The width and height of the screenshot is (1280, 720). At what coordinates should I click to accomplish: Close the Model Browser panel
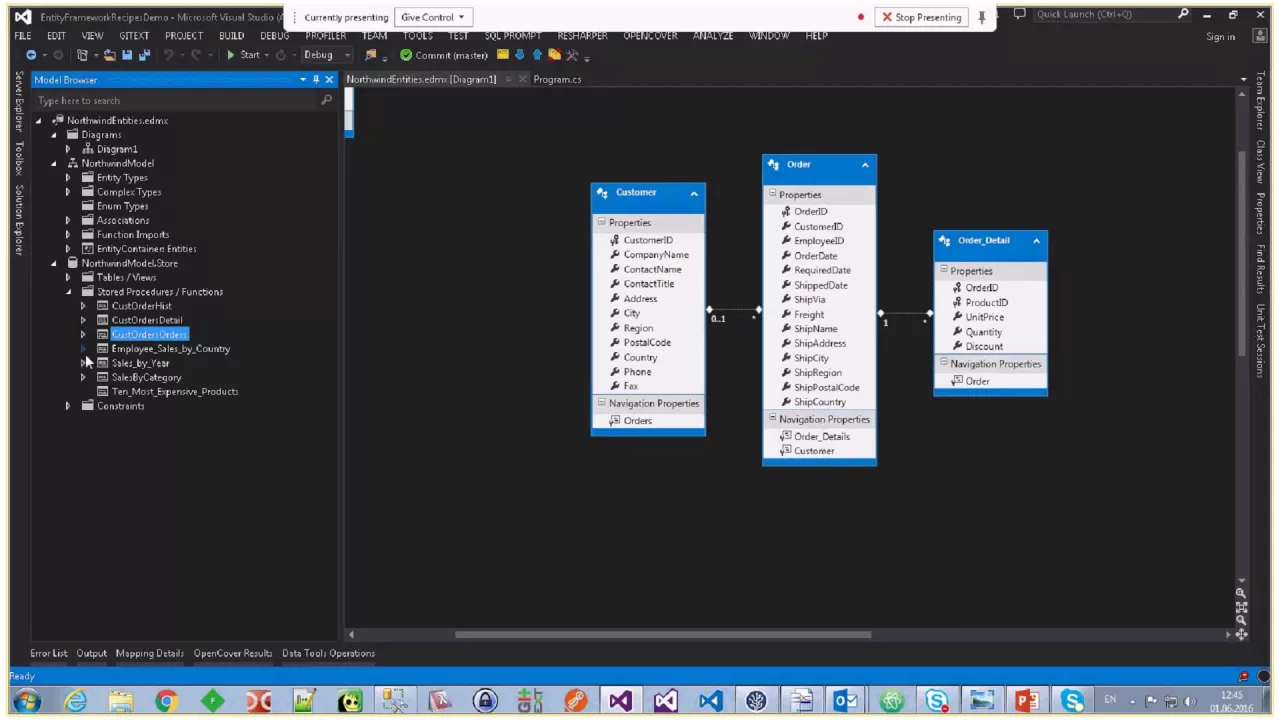coord(329,79)
